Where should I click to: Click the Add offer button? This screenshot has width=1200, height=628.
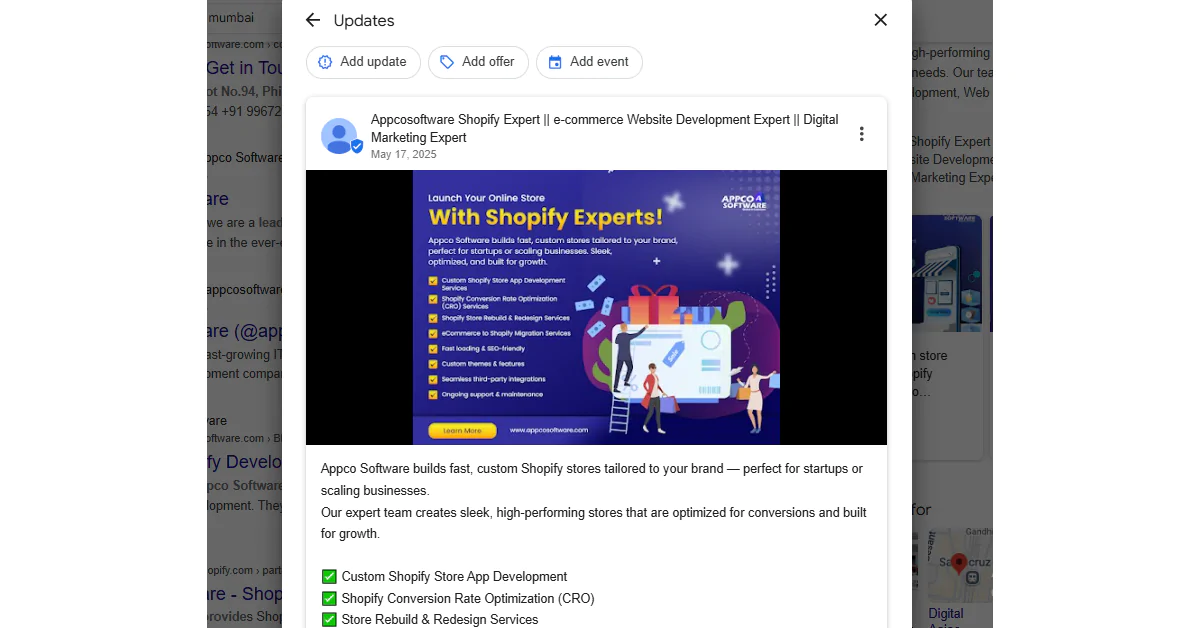[478, 62]
